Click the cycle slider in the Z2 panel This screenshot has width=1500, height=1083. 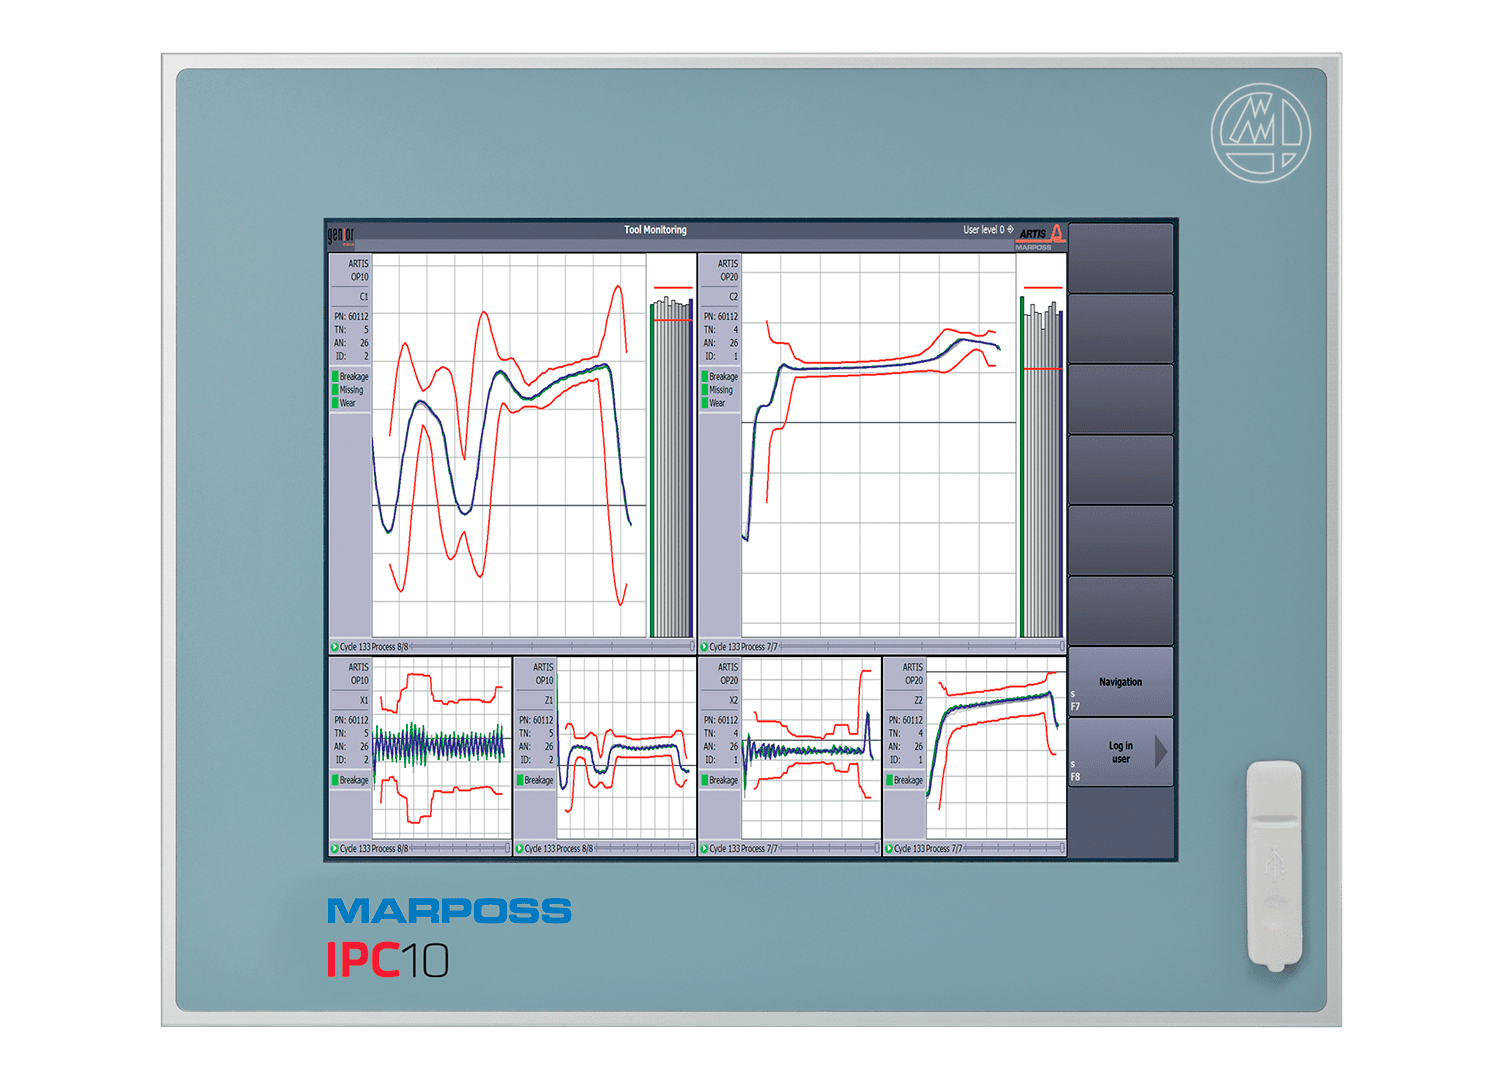point(1014,848)
